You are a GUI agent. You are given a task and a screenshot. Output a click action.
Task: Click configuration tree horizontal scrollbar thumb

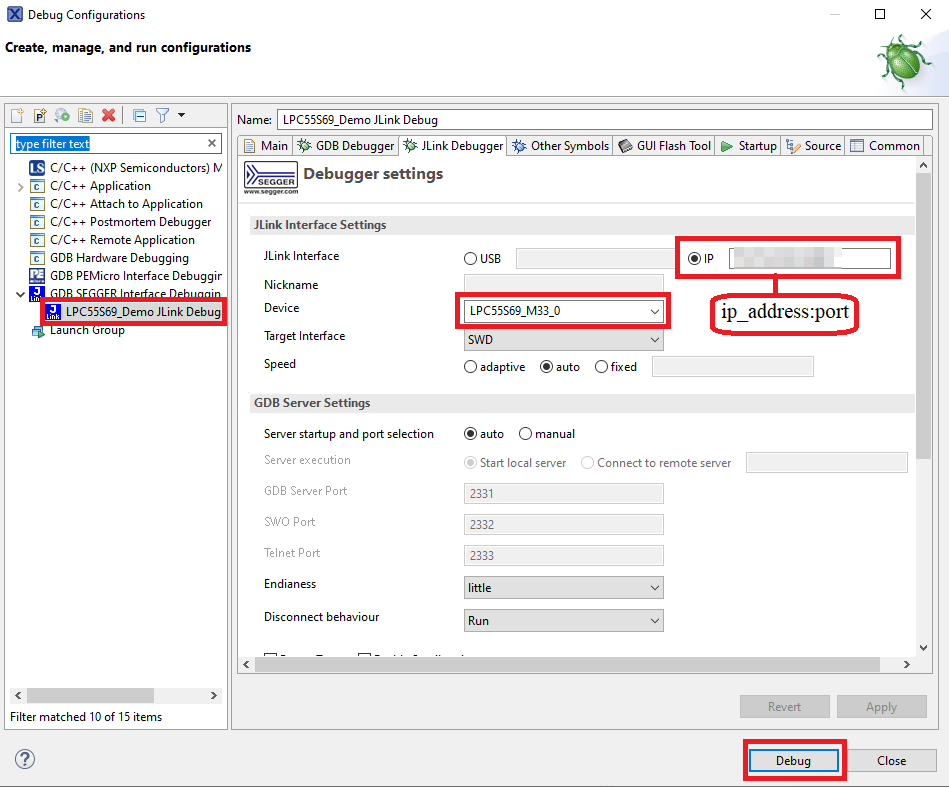tap(90, 695)
